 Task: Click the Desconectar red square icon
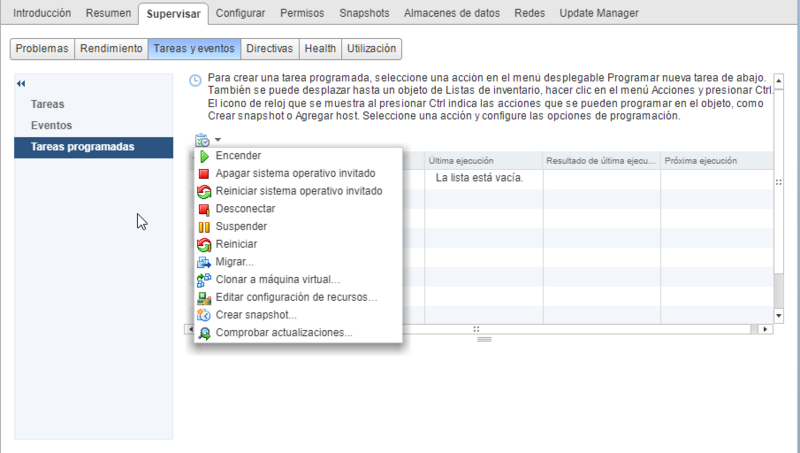[x=204, y=209]
